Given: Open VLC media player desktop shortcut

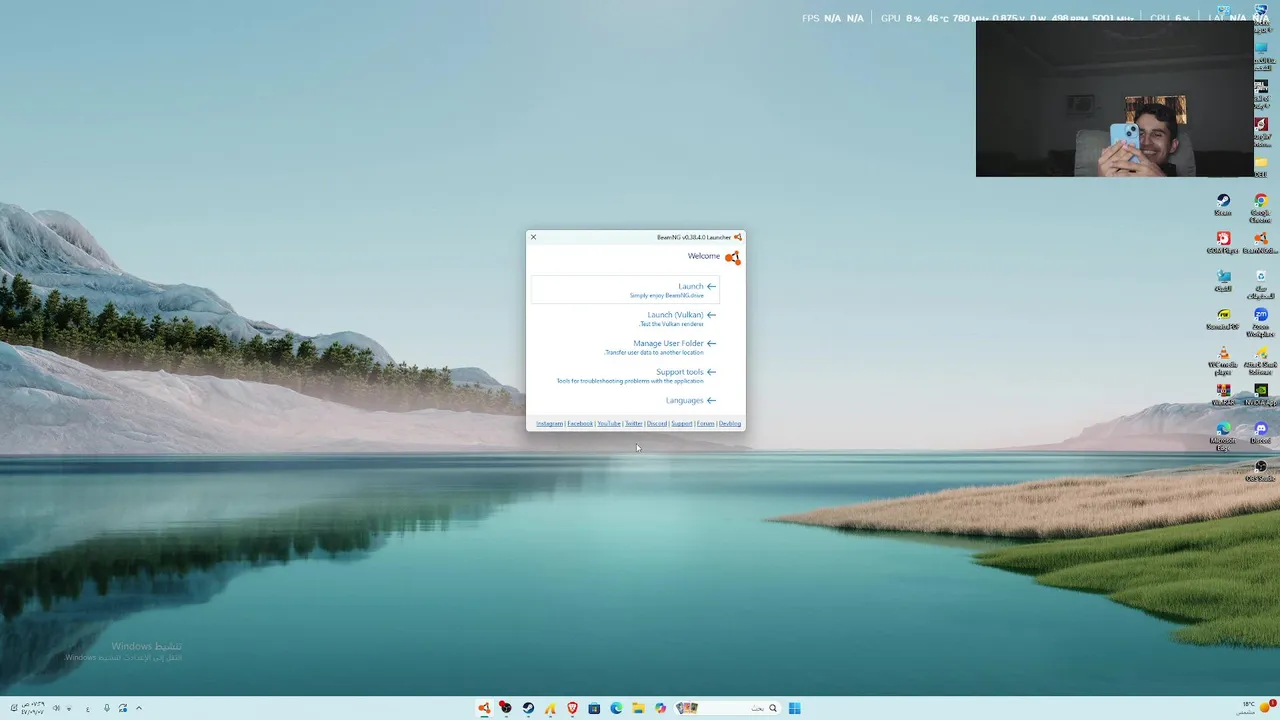Looking at the screenshot, I should [1223, 359].
